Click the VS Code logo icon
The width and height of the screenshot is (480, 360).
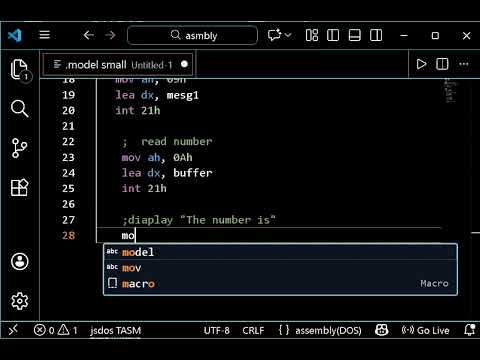(x=15, y=35)
